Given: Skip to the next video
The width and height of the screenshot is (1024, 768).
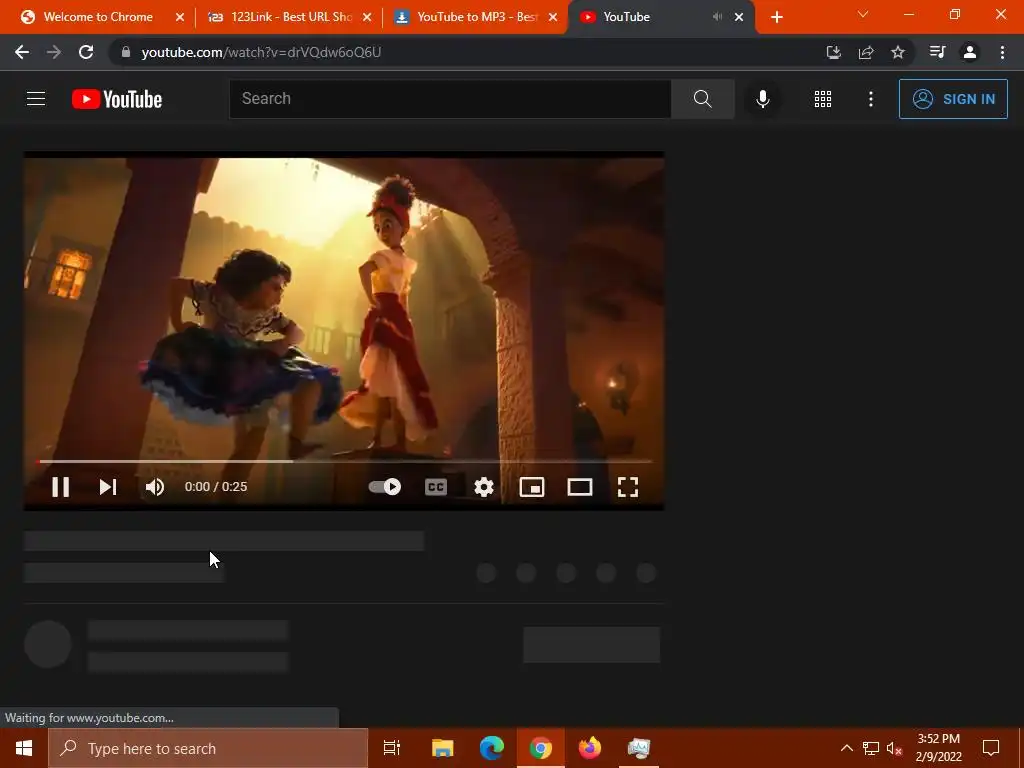Looking at the screenshot, I should point(108,487).
